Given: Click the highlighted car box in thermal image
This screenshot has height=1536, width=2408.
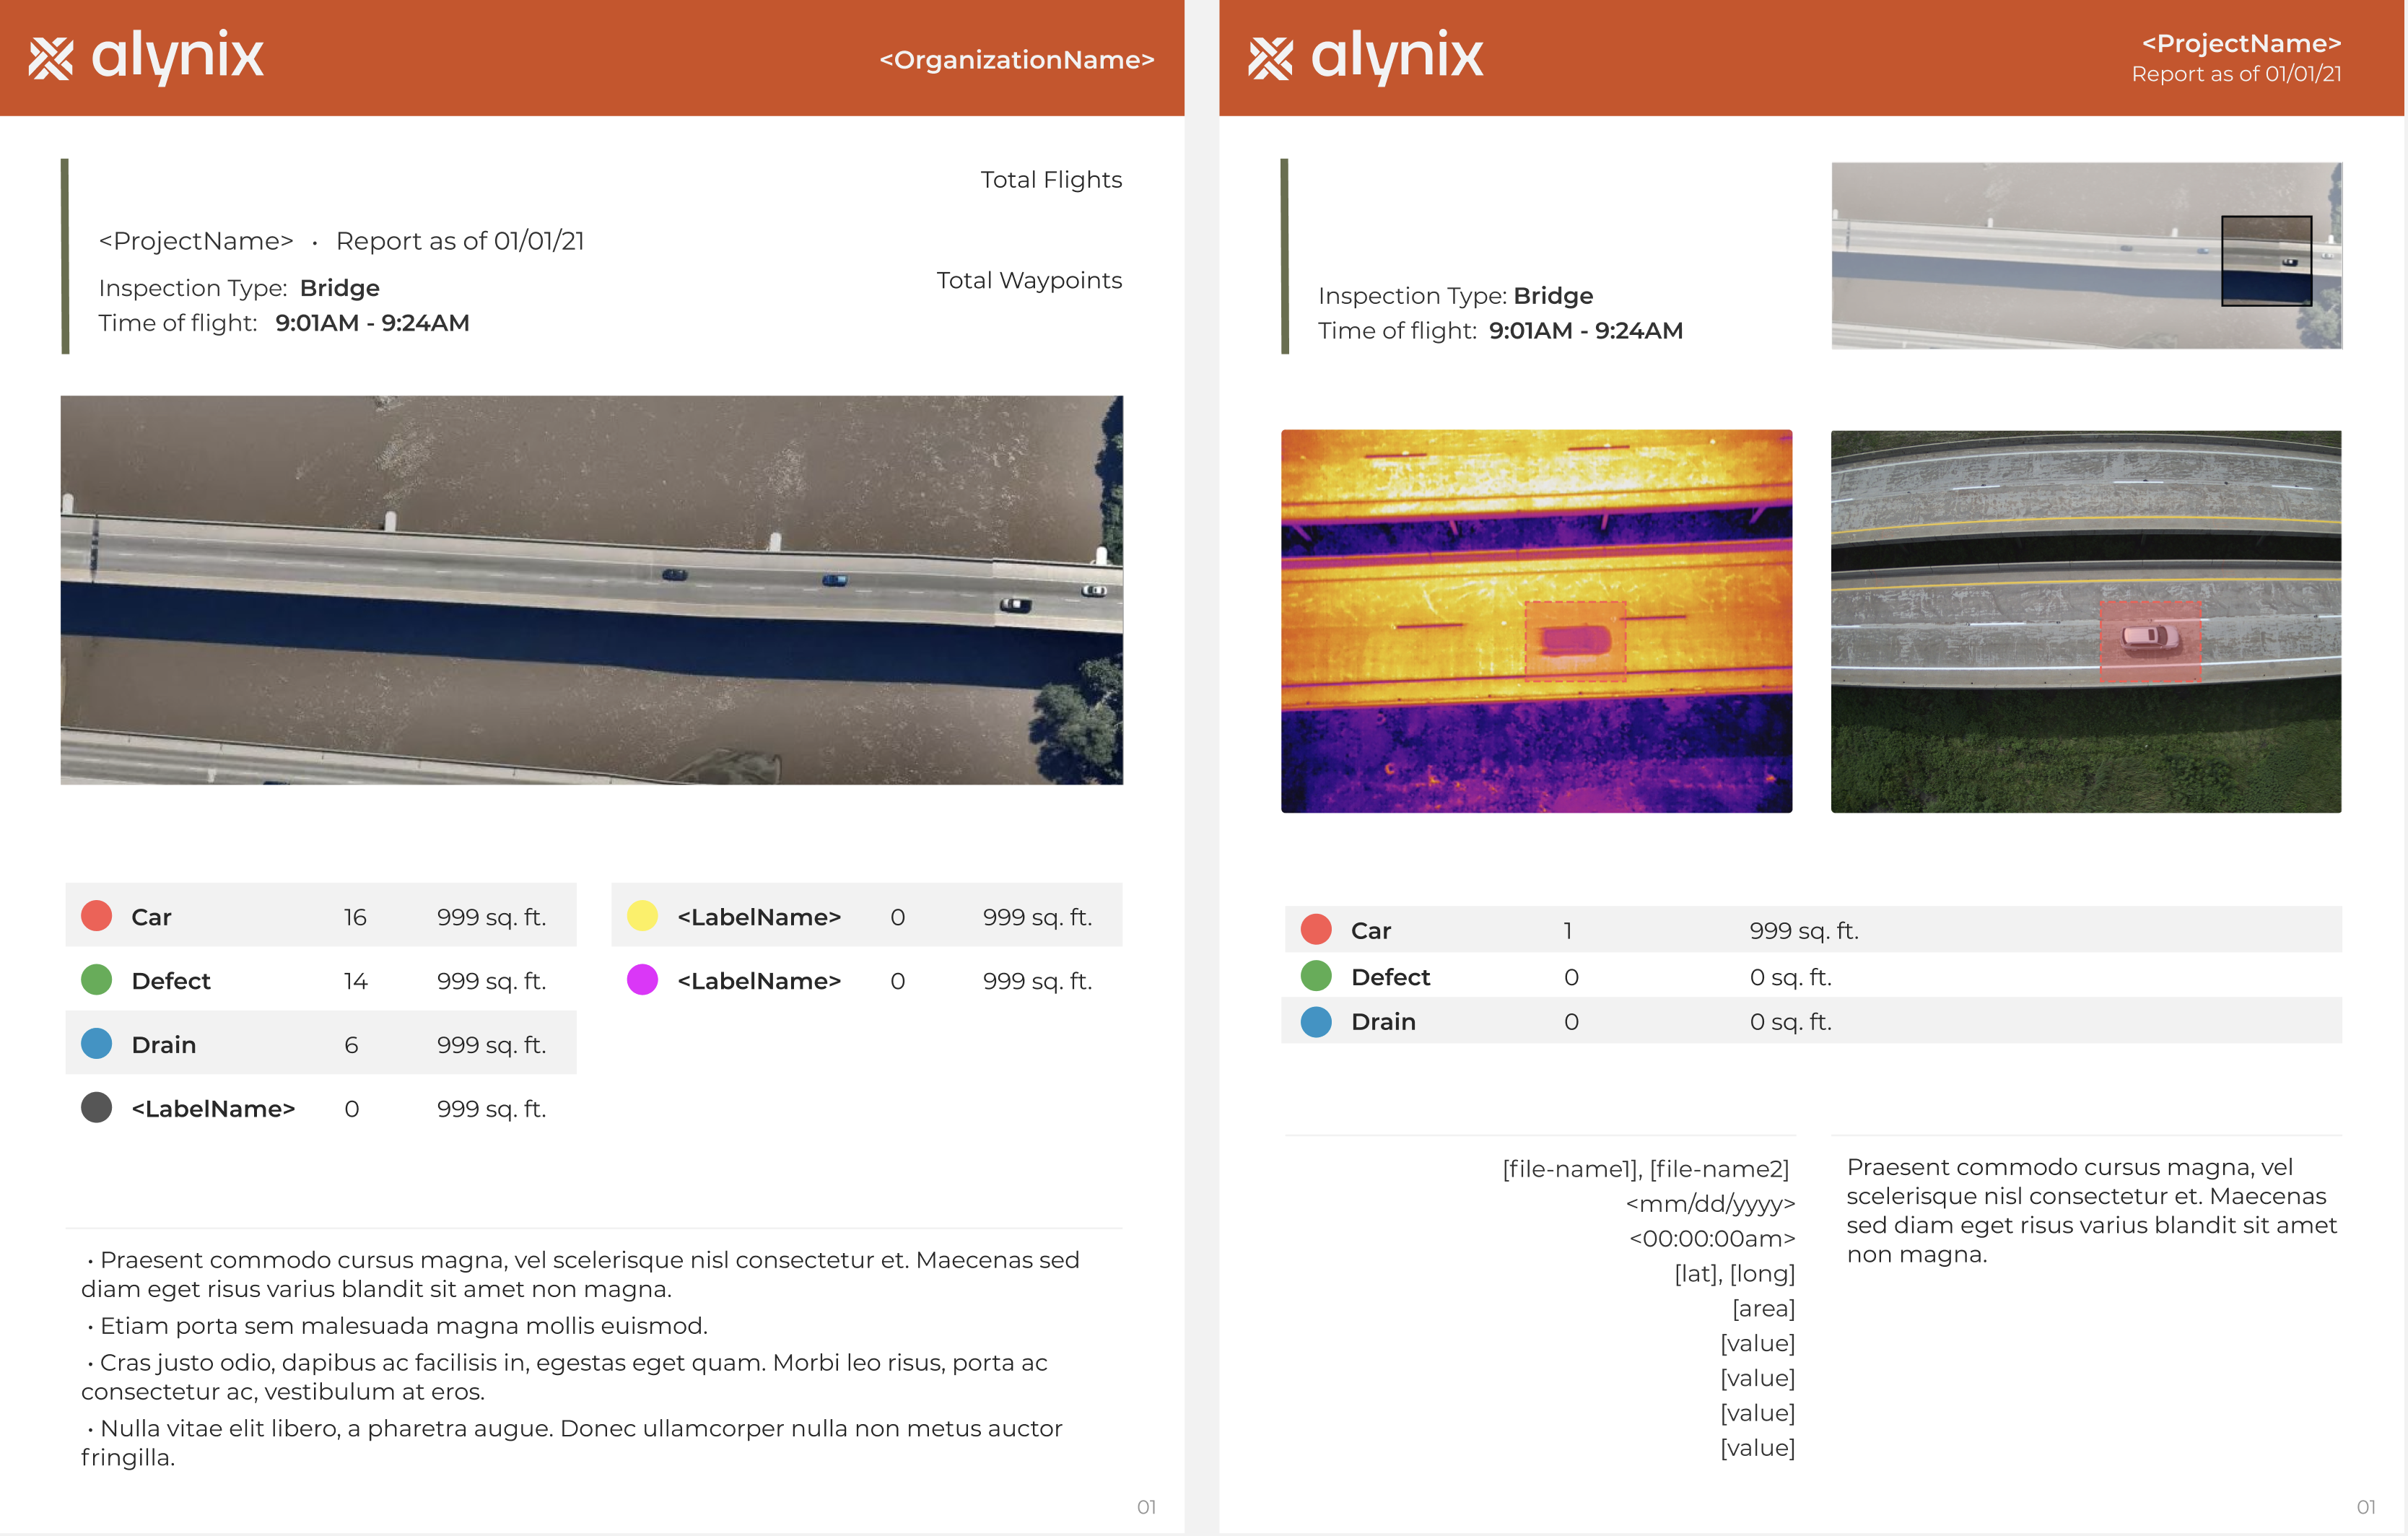Looking at the screenshot, I should click(1574, 641).
